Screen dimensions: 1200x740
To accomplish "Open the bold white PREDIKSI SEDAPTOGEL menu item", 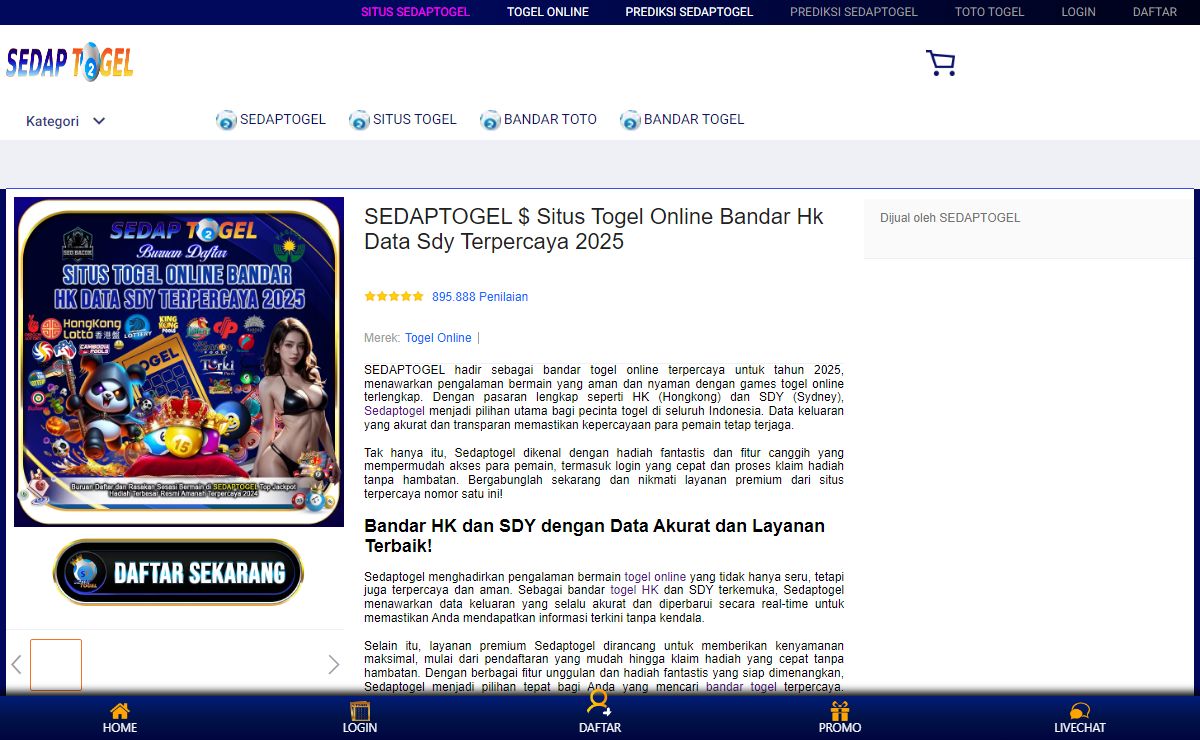I will (x=689, y=12).
